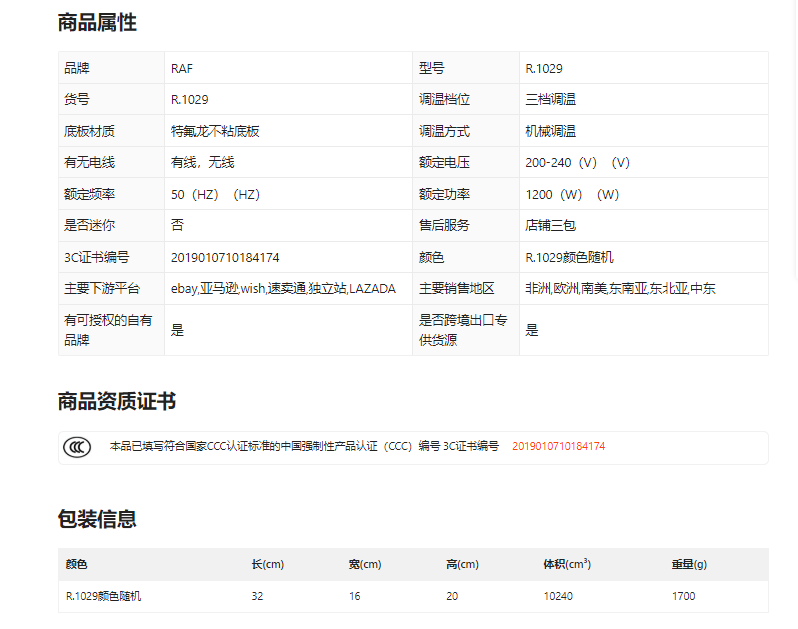Click the CCC compliance statement text
The width and height of the screenshot is (798, 629).
click(x=303, y=447)
